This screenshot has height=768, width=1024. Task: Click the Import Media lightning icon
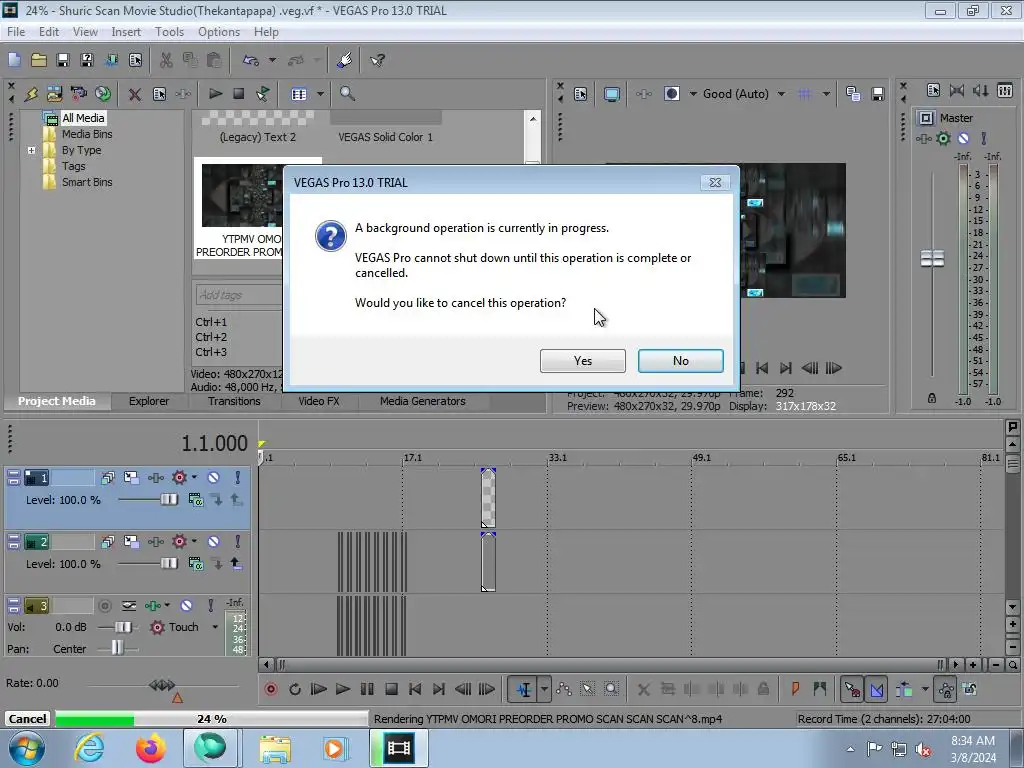pos(31,94)
